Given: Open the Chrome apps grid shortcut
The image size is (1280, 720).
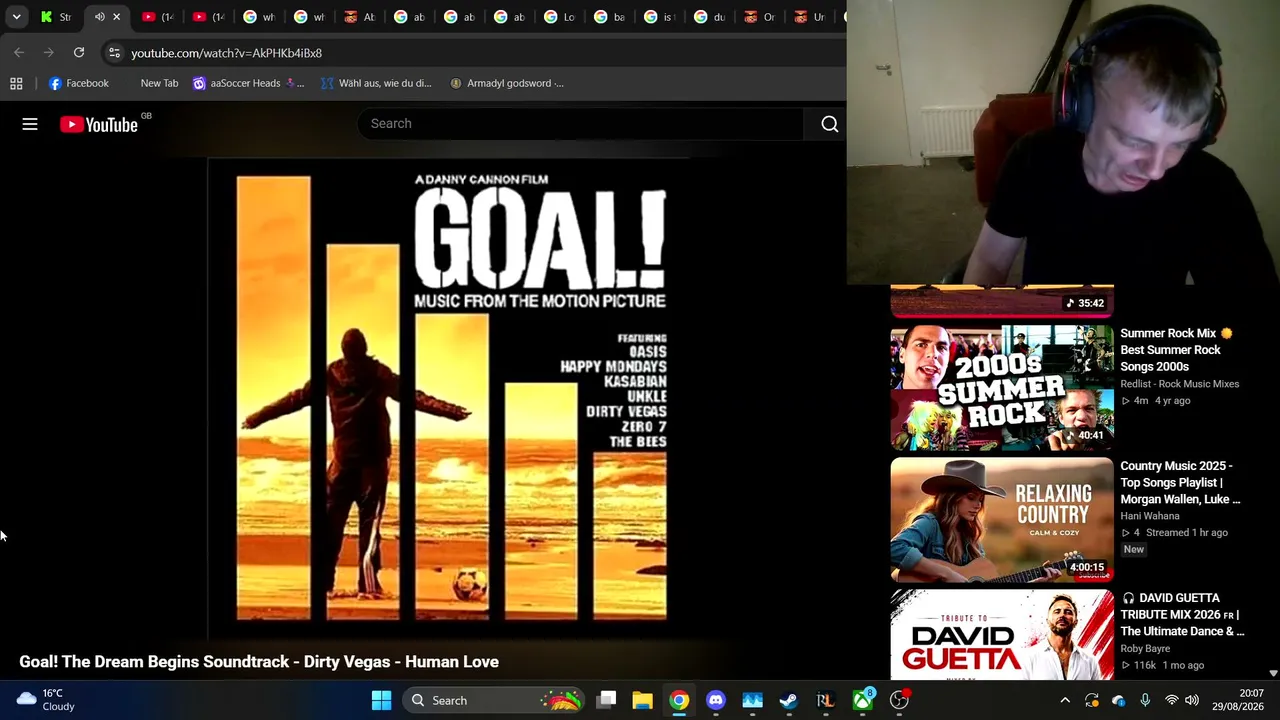Looking at the screenshot, I should pos(16,83).
